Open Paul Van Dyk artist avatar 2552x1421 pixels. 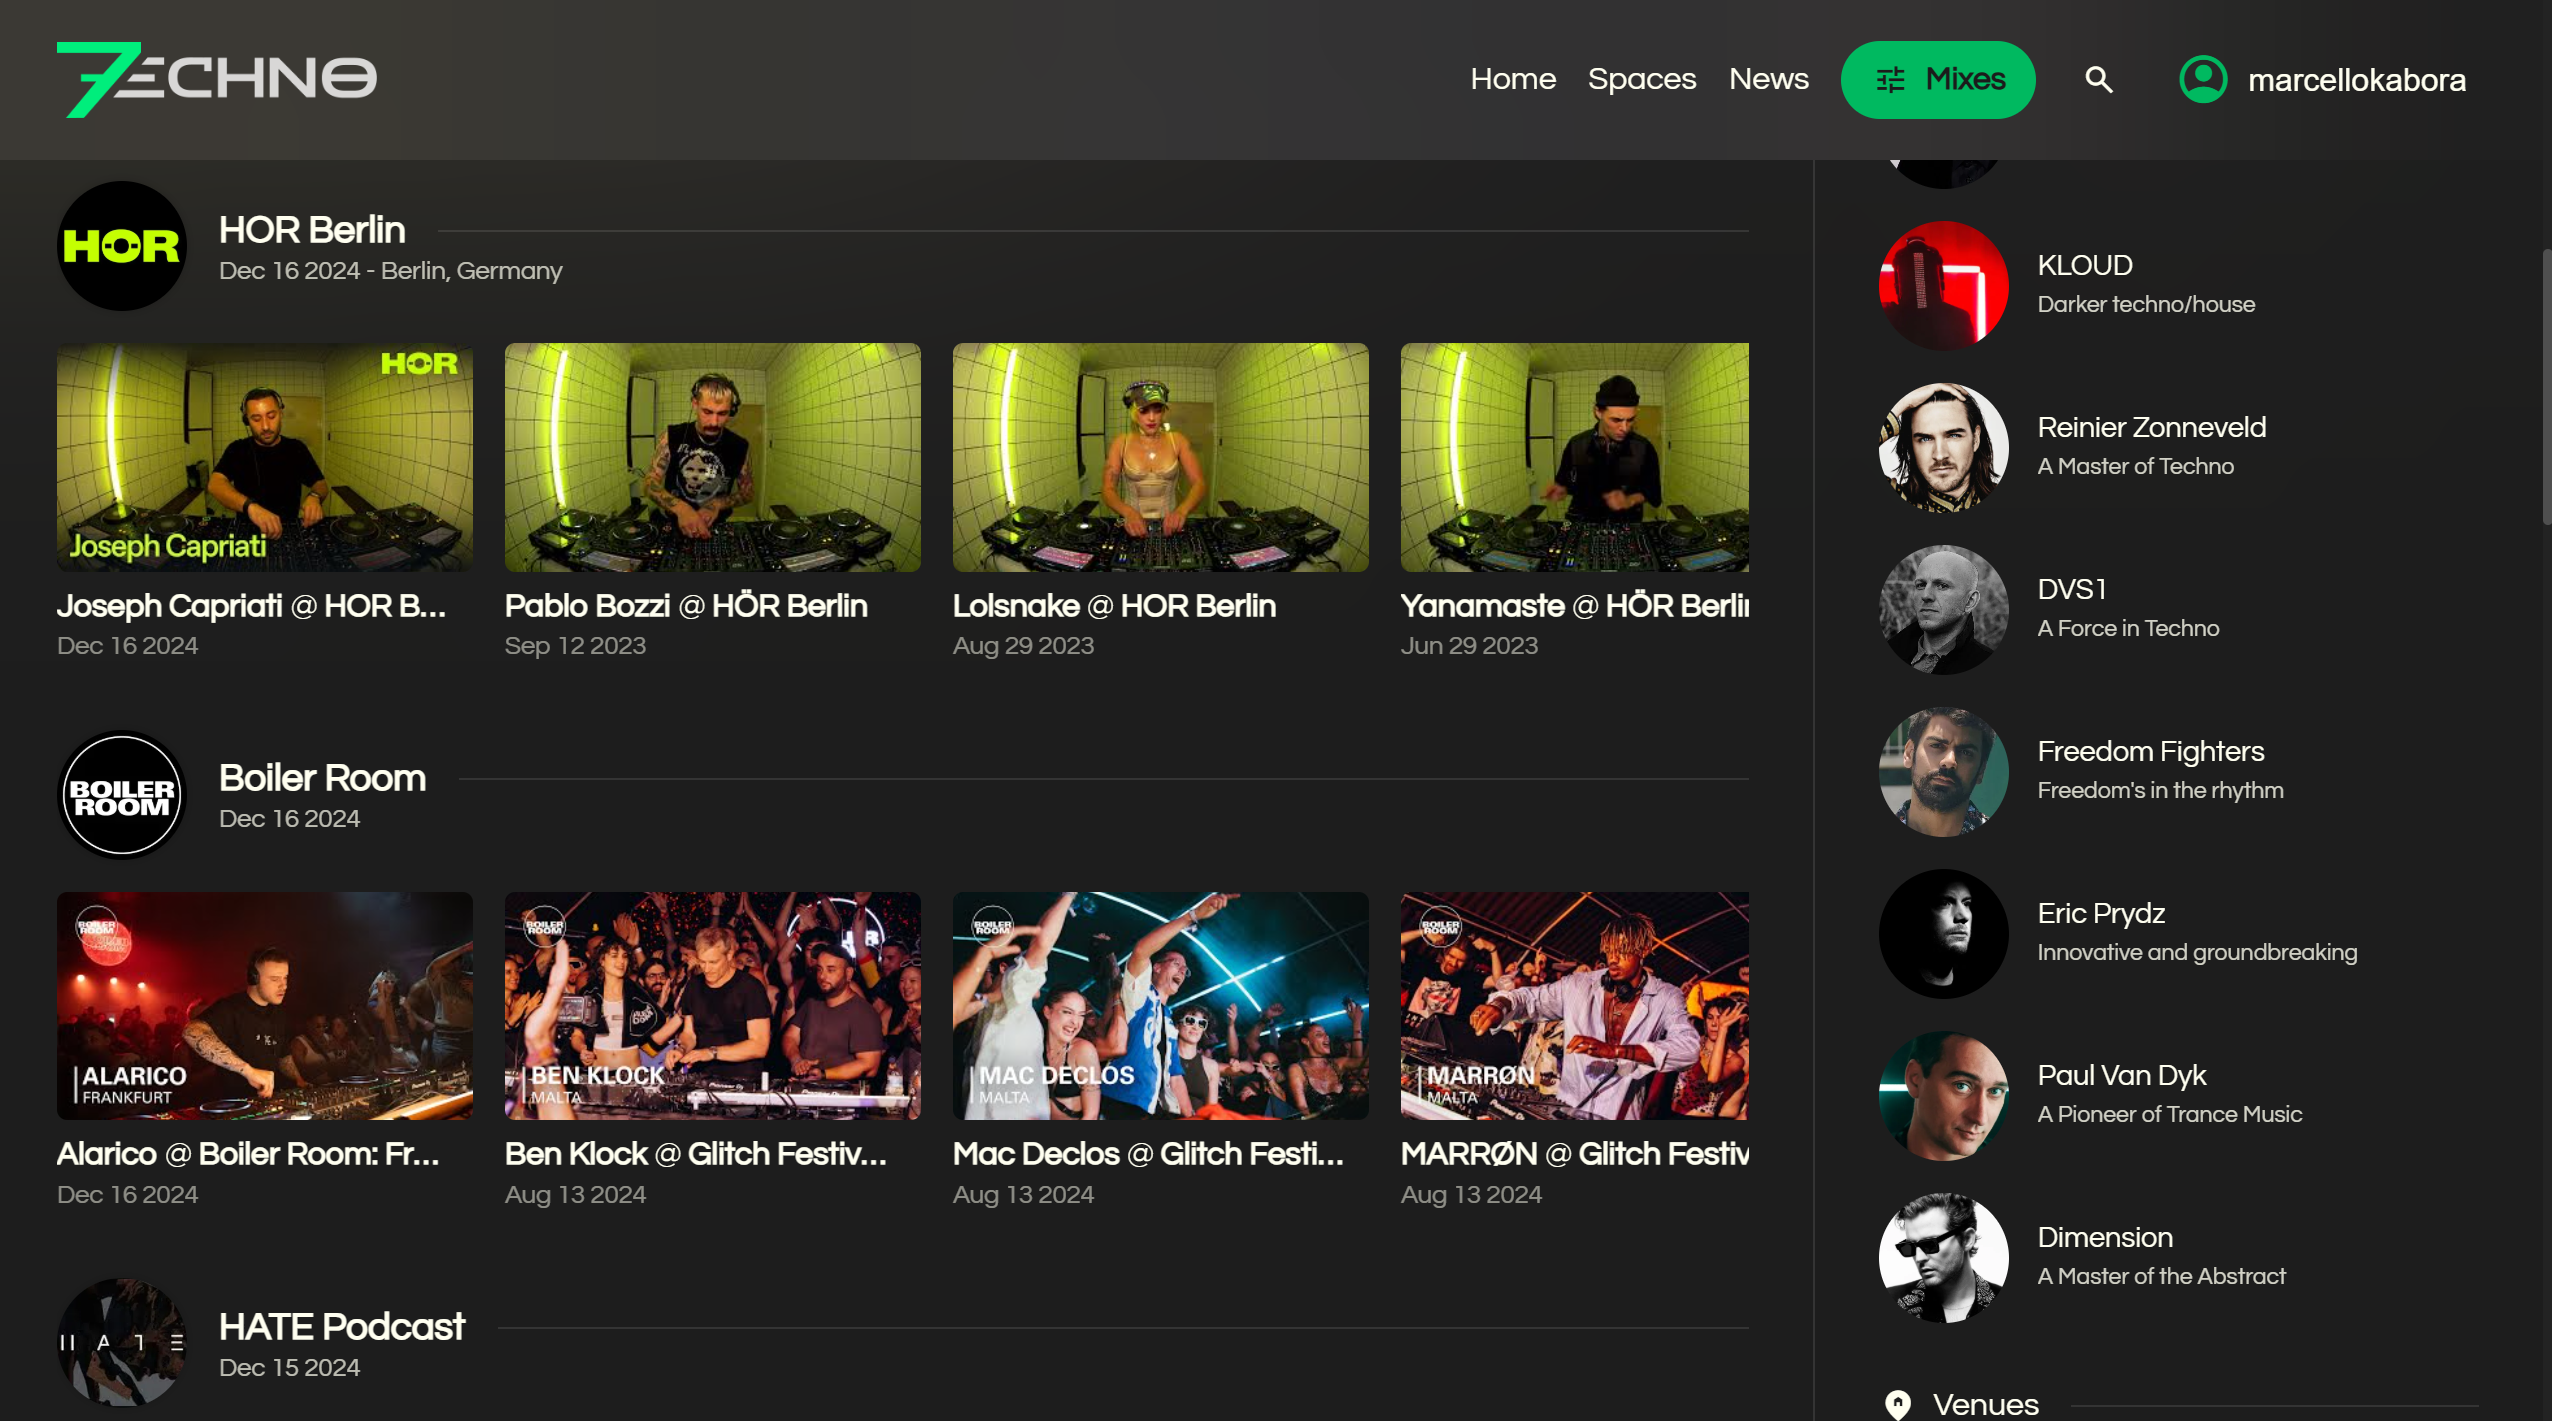click(1943, 1095)
